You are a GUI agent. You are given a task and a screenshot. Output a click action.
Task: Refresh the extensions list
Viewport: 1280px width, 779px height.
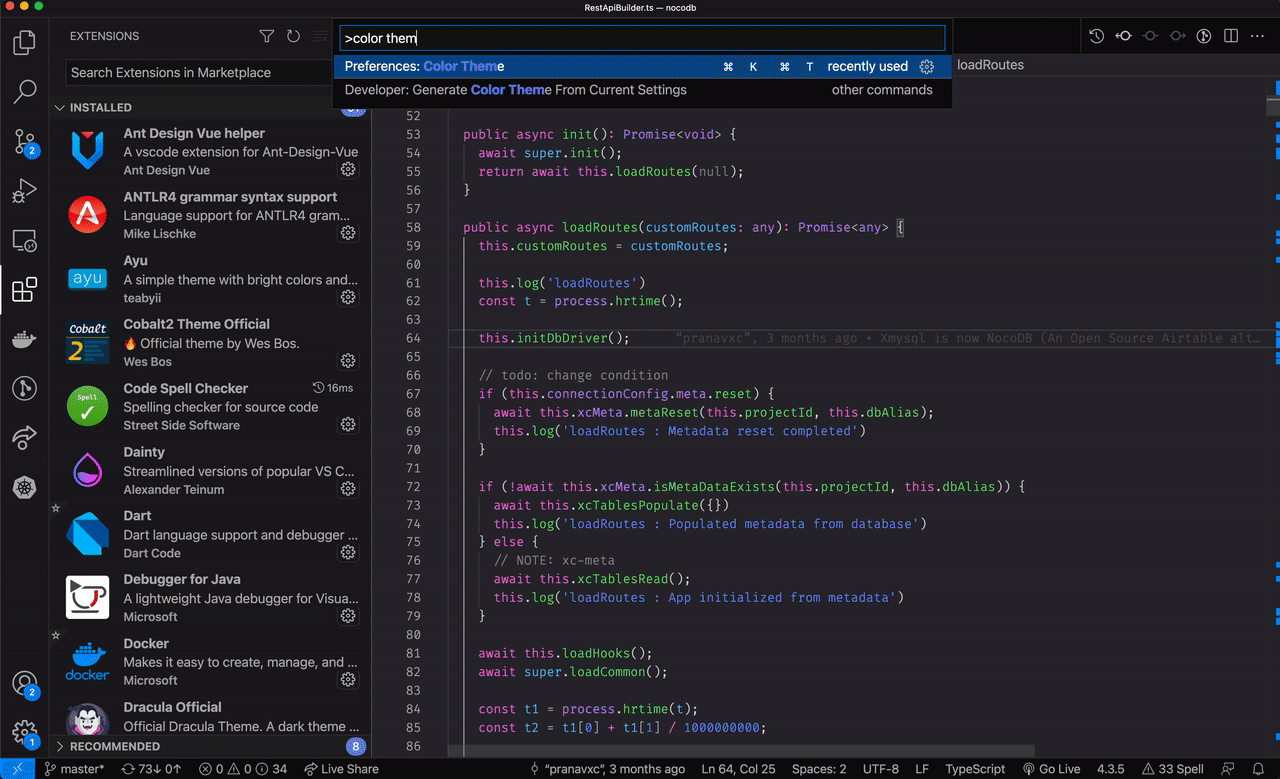293,36
